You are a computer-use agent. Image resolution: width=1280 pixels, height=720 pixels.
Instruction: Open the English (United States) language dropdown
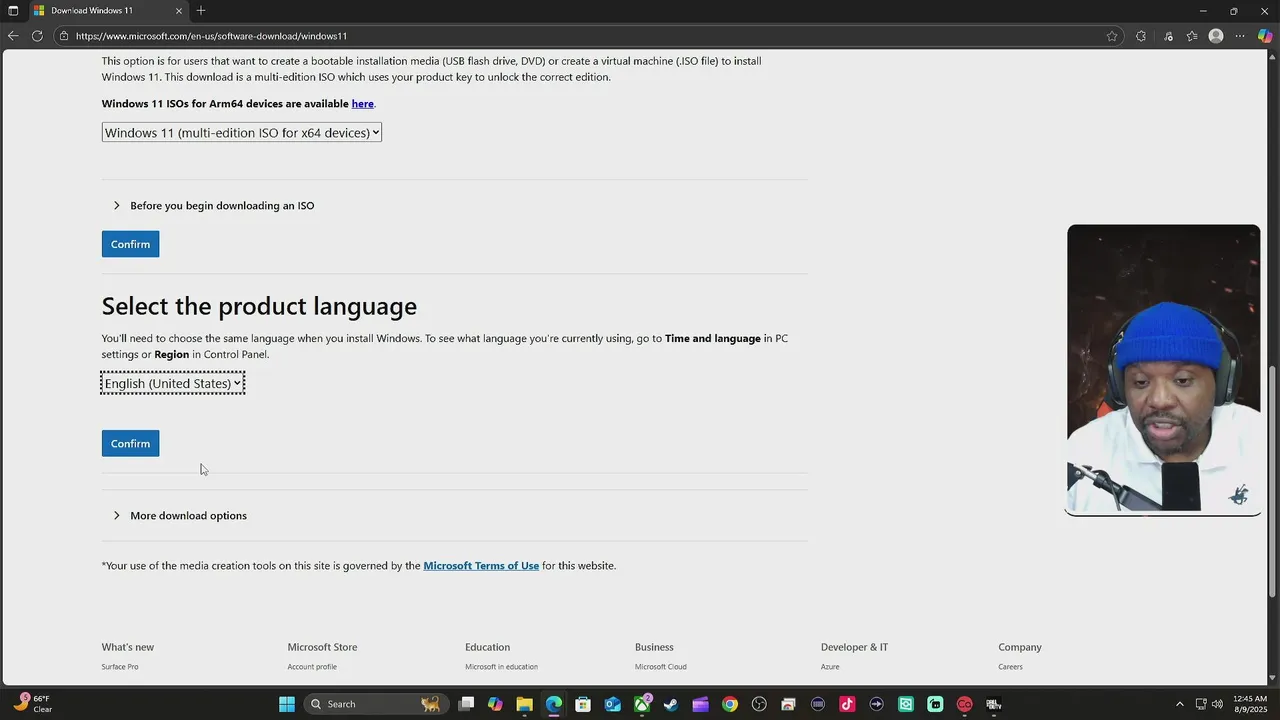point(172,383)
